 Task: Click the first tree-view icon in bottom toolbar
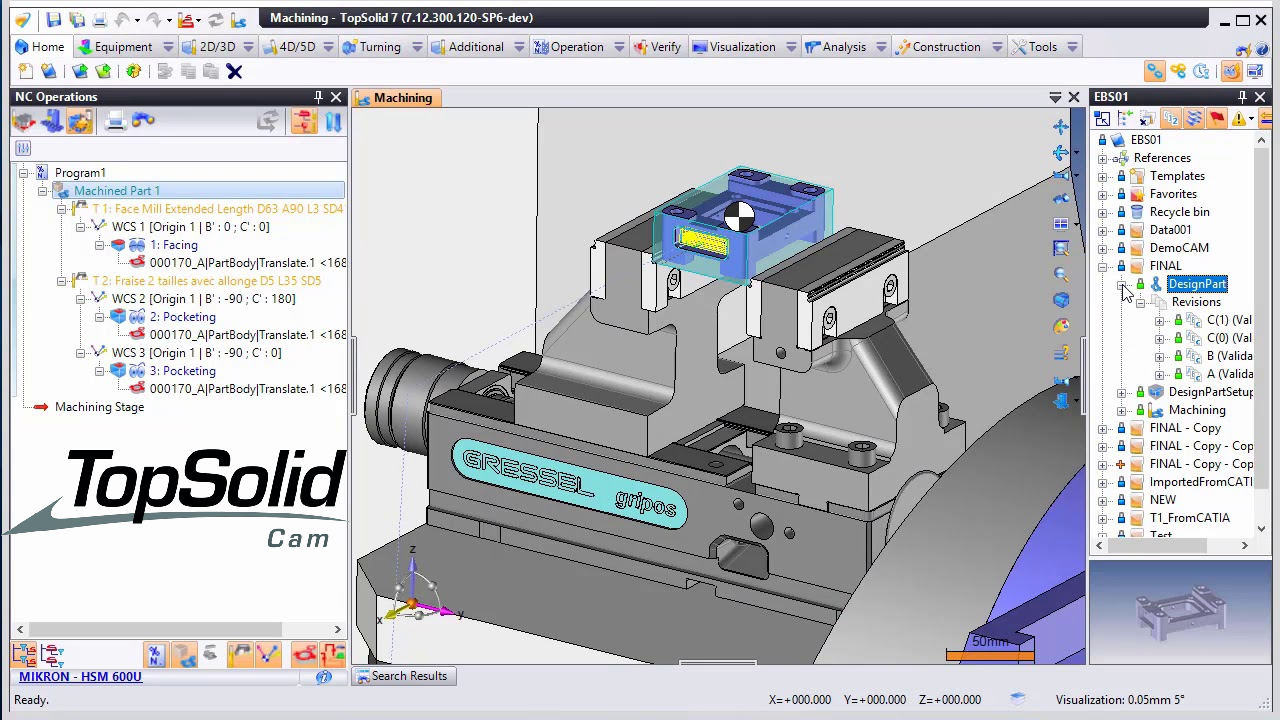click(24, 655)
